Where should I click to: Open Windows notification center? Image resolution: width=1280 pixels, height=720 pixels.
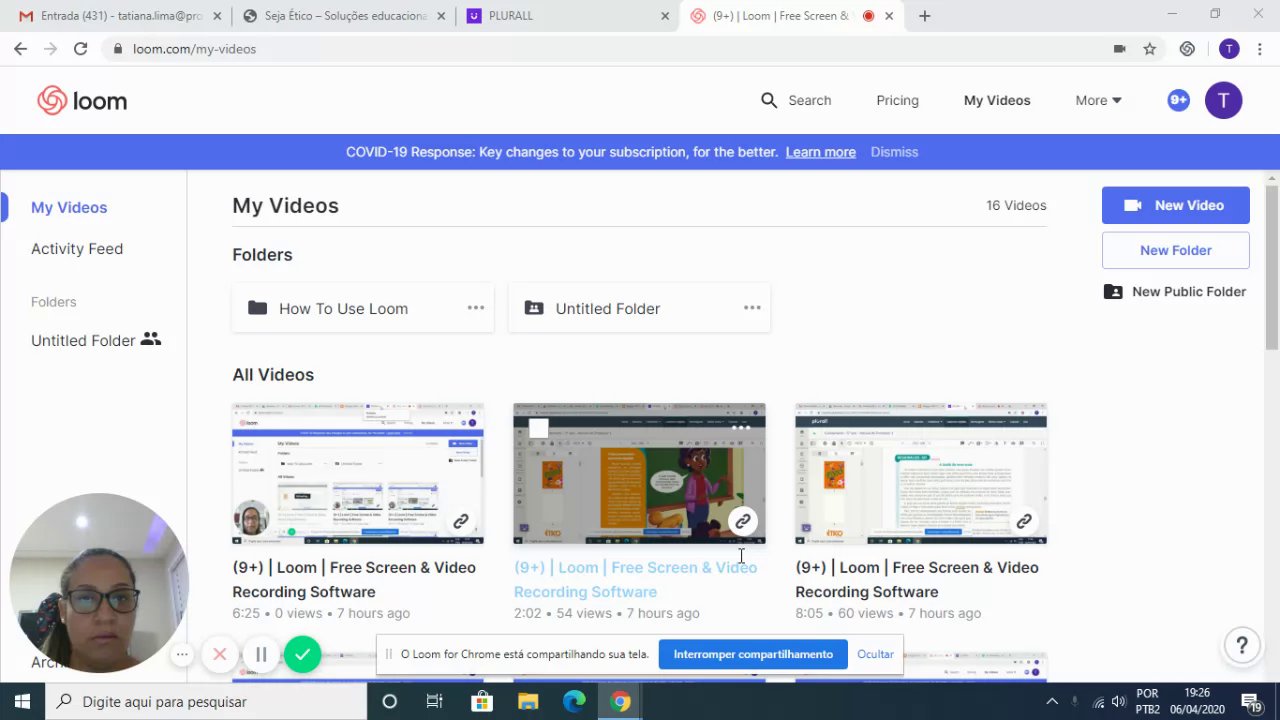(x=1250, y=701)
